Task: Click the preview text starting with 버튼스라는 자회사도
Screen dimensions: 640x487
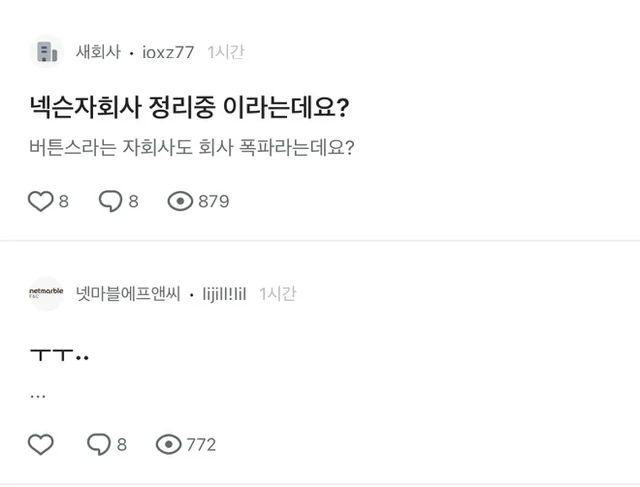Action: (x=194, y=147)
